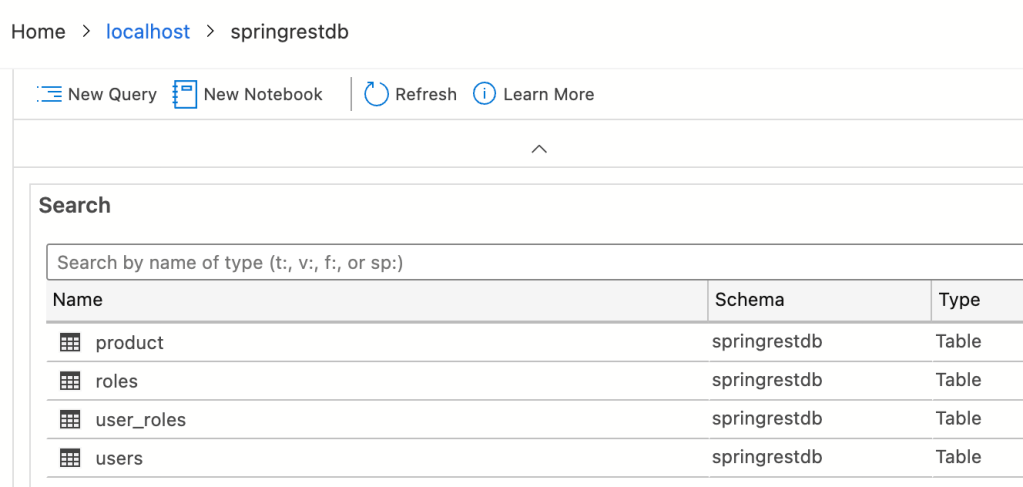Select the product table row name
1023x487 pixels.
pos(130,342)
